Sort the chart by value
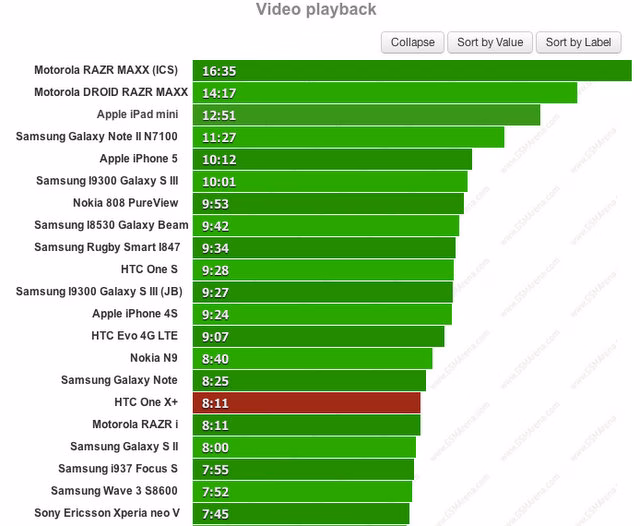The height and width of the screenshot is (526, 640). click(490, 42)
